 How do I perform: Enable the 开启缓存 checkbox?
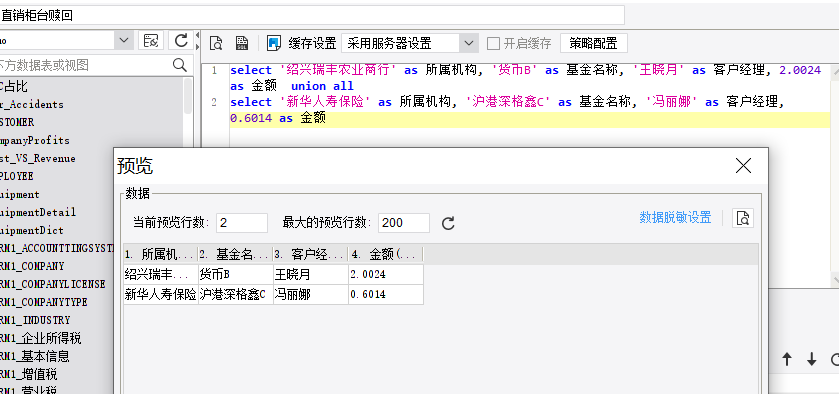tap(493, 43)
